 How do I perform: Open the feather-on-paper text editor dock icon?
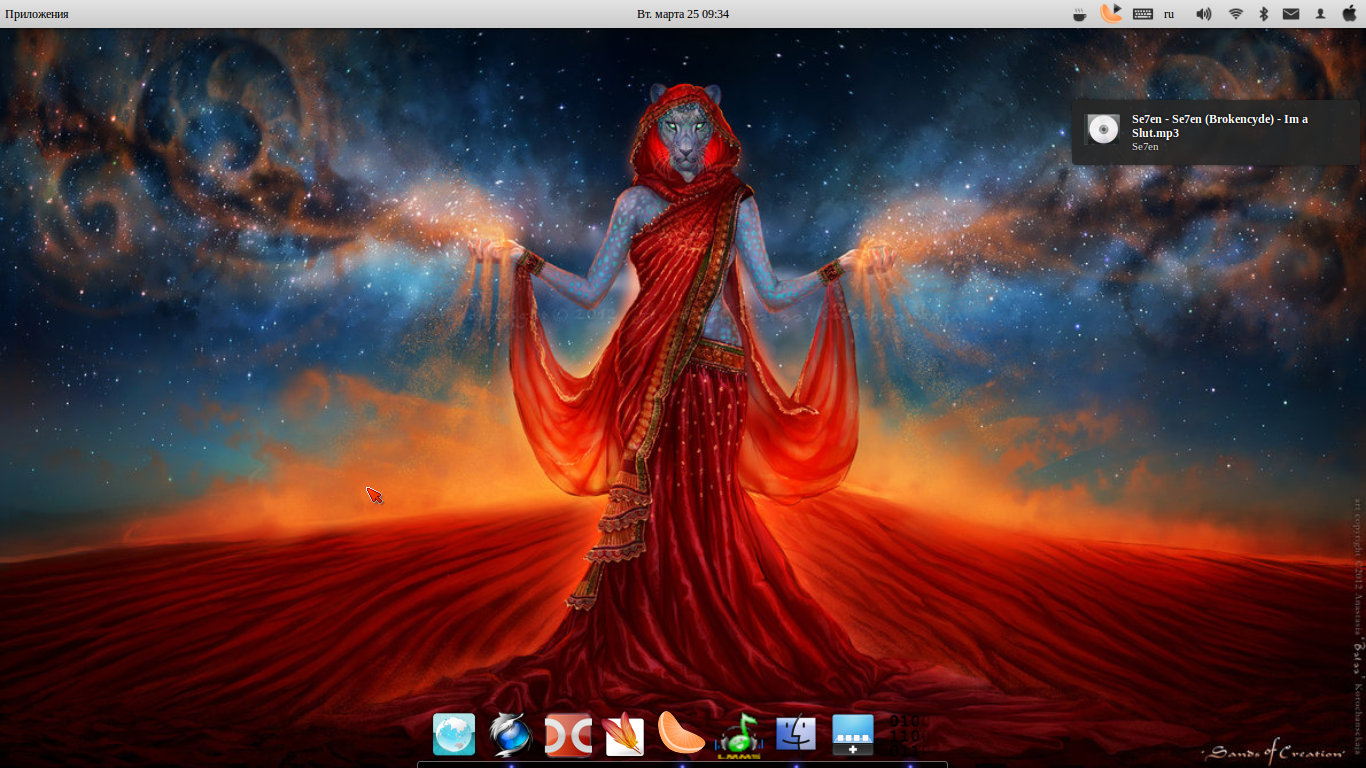(625, 734)
